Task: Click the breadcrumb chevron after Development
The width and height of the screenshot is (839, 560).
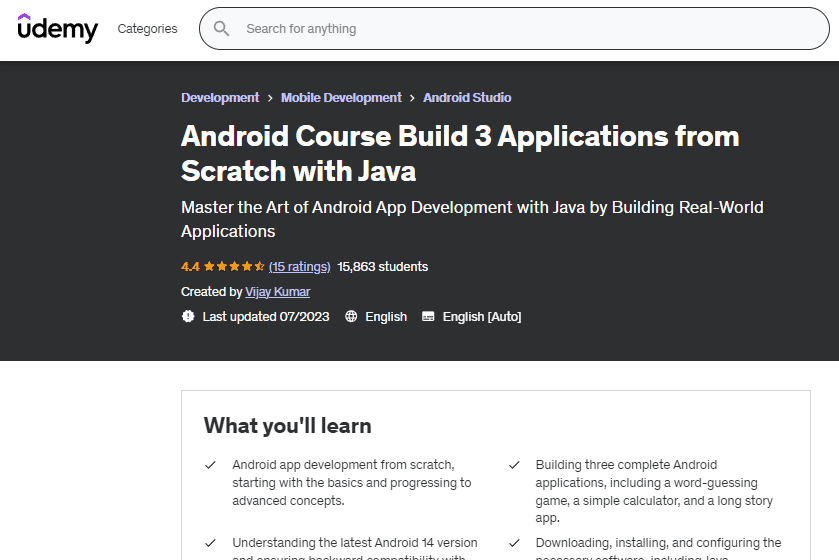Action: (270, 98)
